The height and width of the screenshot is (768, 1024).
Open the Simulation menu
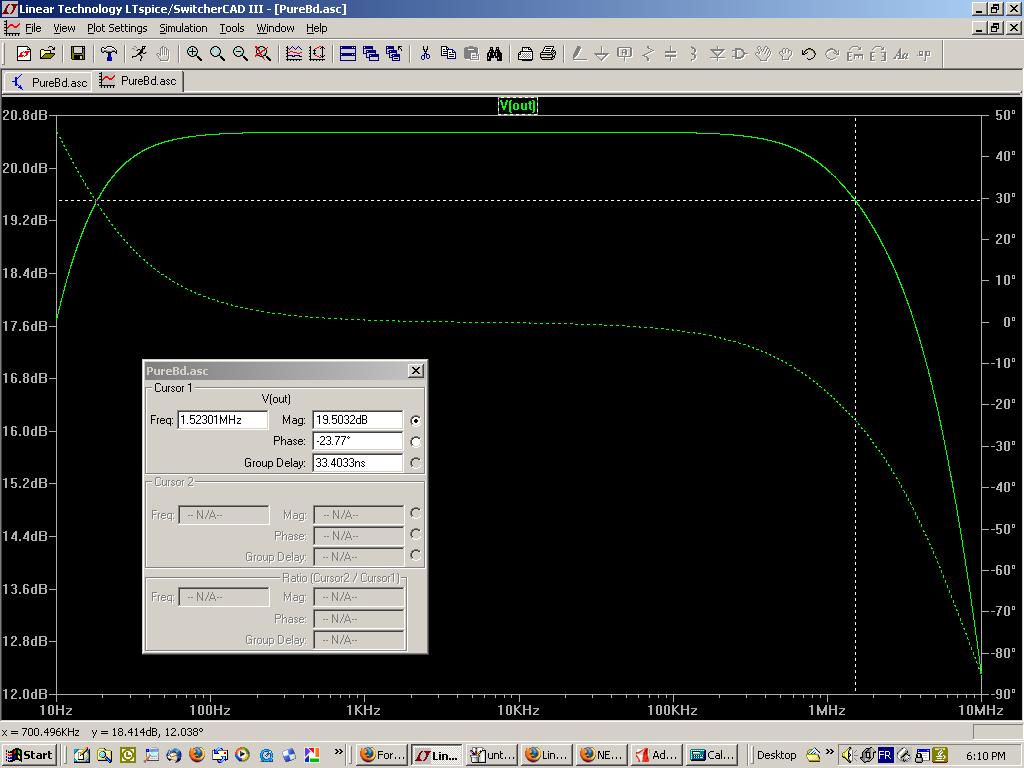tap(183, 28)
